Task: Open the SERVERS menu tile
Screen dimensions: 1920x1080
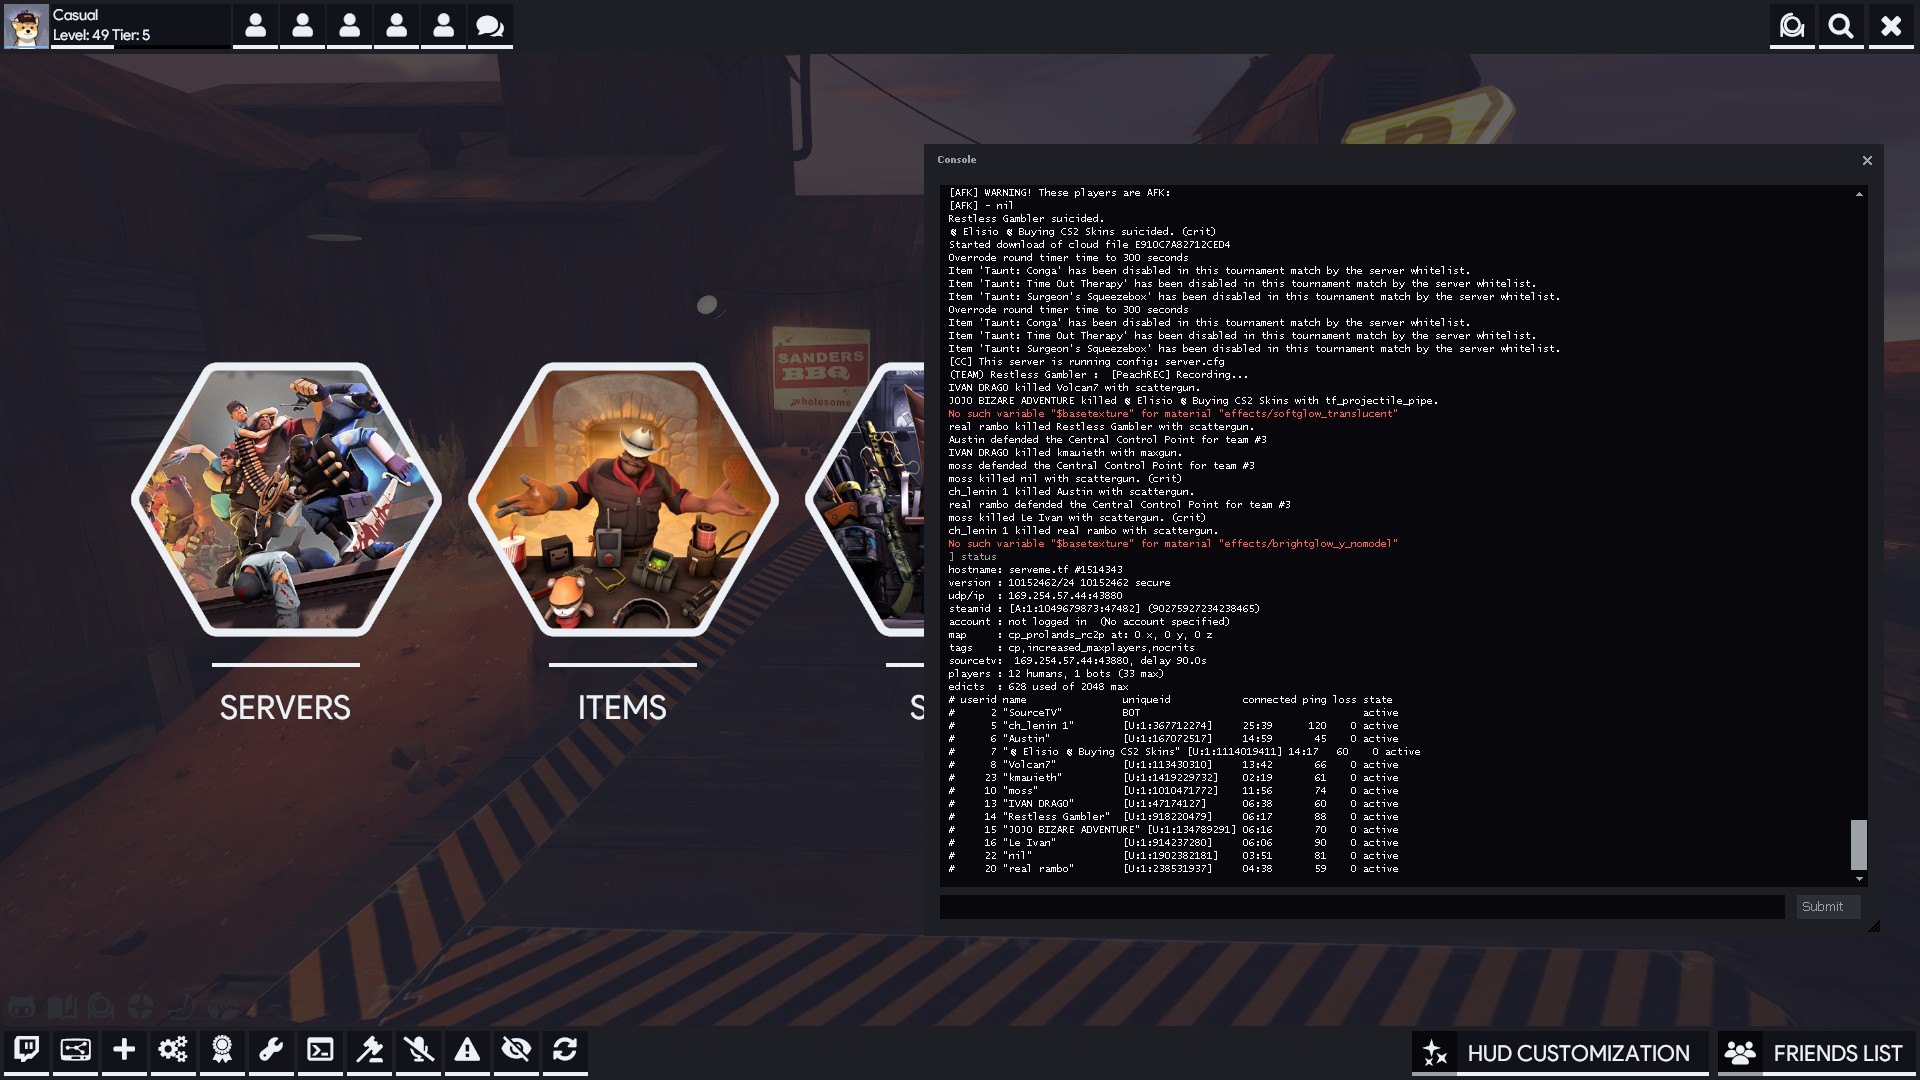Action: point(286,500)
